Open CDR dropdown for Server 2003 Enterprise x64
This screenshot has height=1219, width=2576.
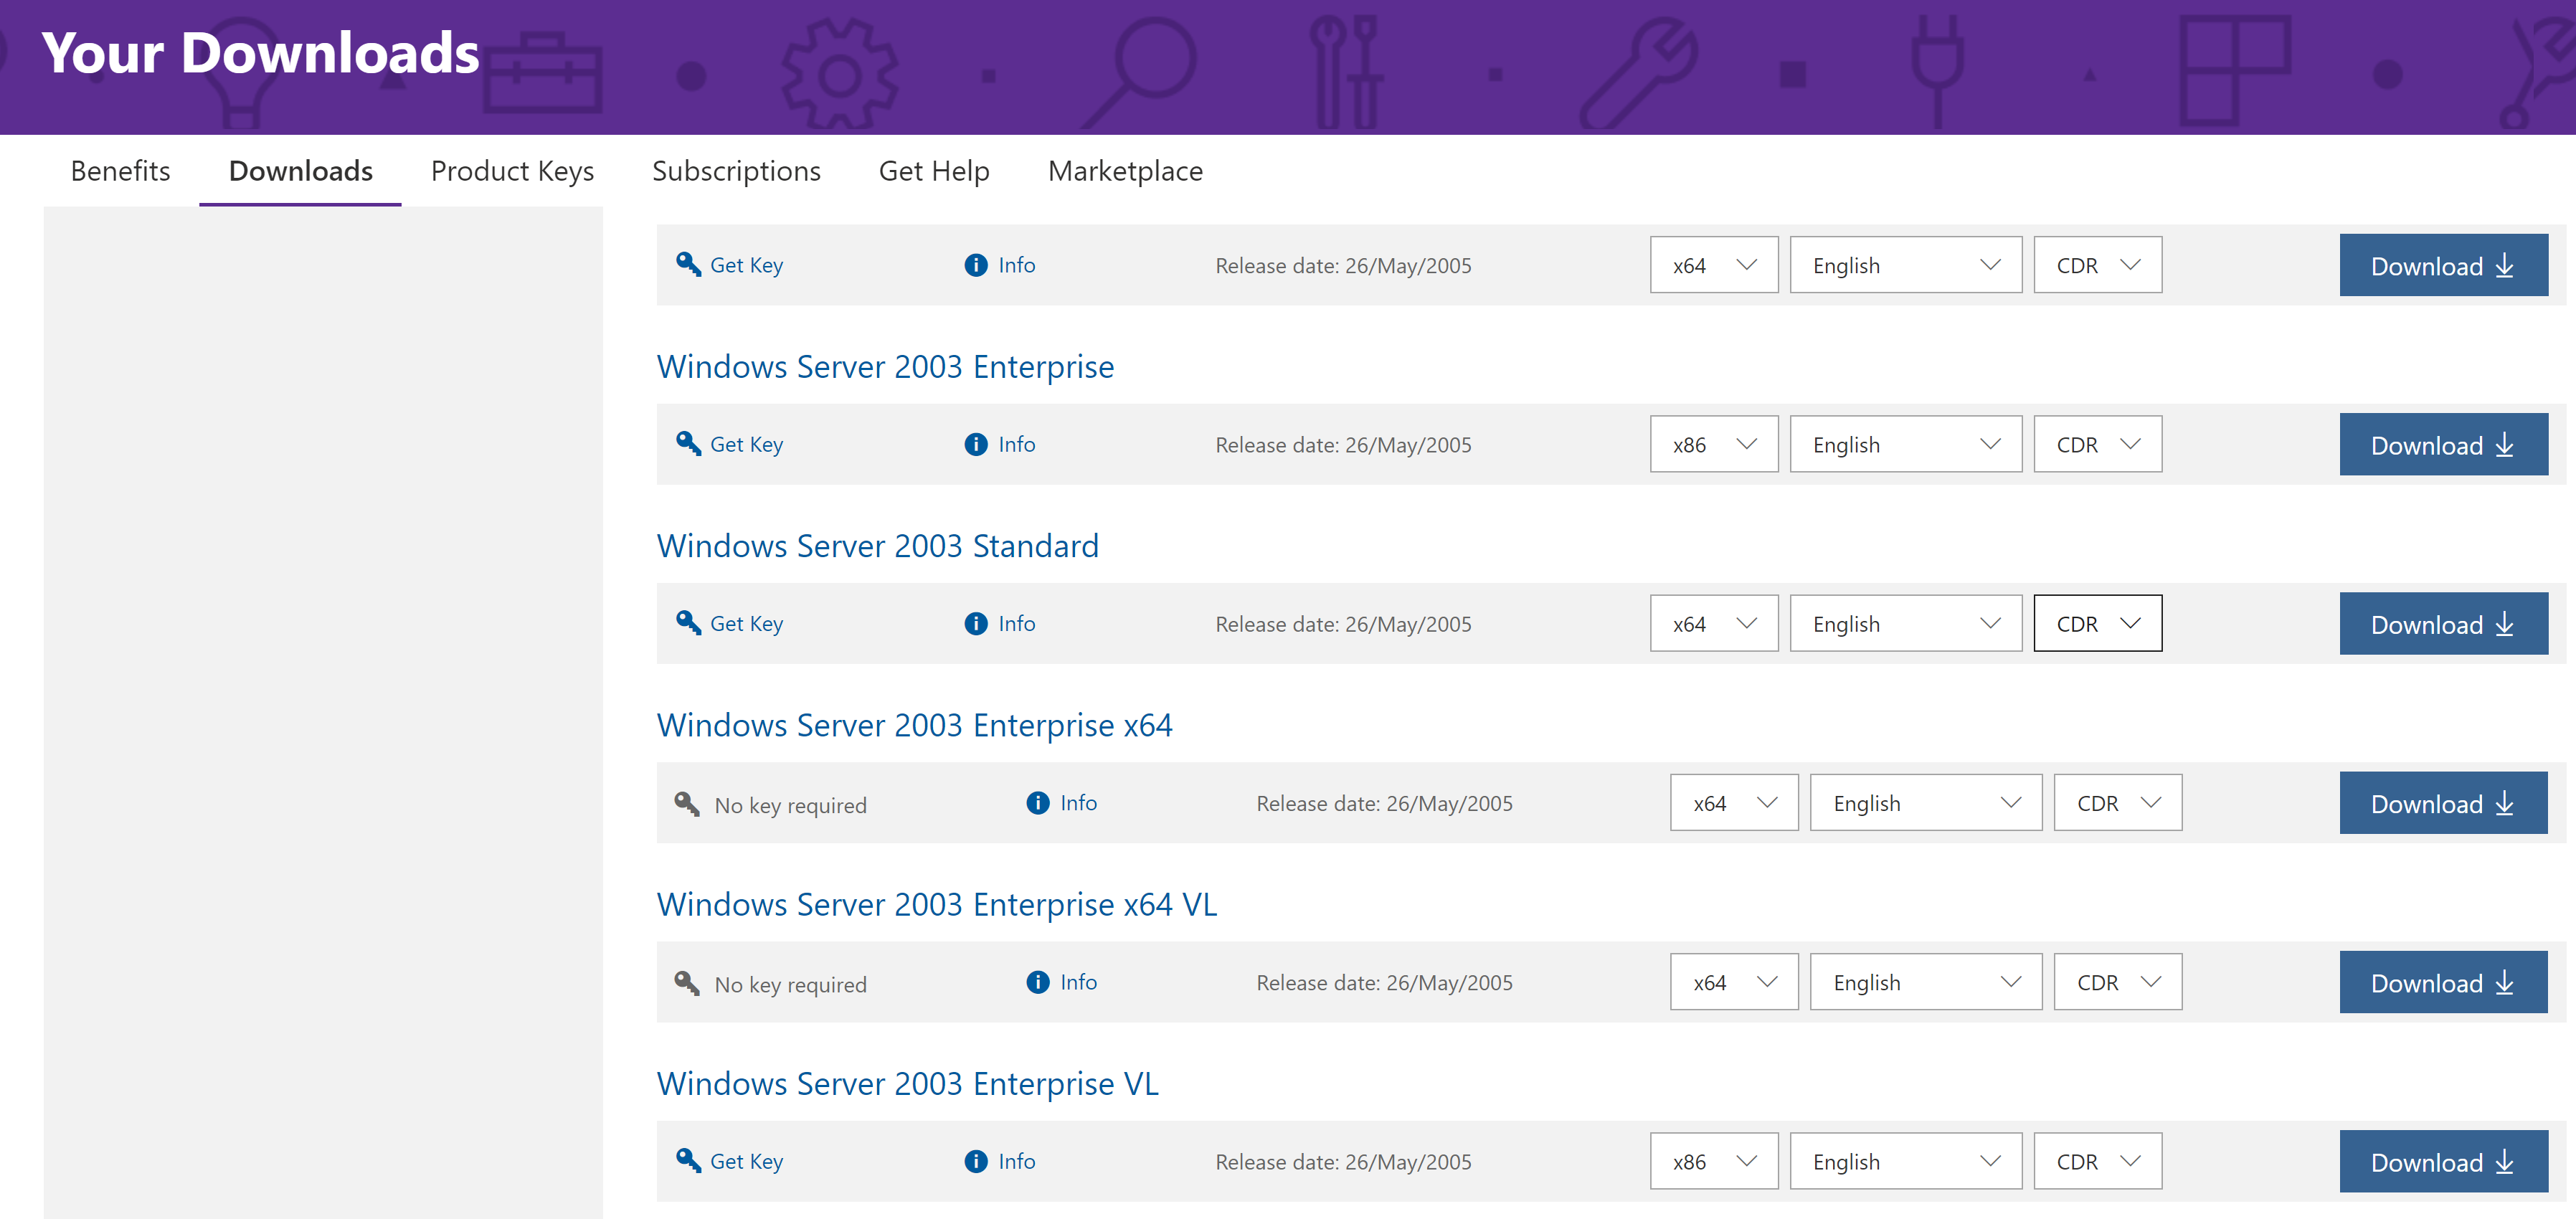tap(2118, 802)
